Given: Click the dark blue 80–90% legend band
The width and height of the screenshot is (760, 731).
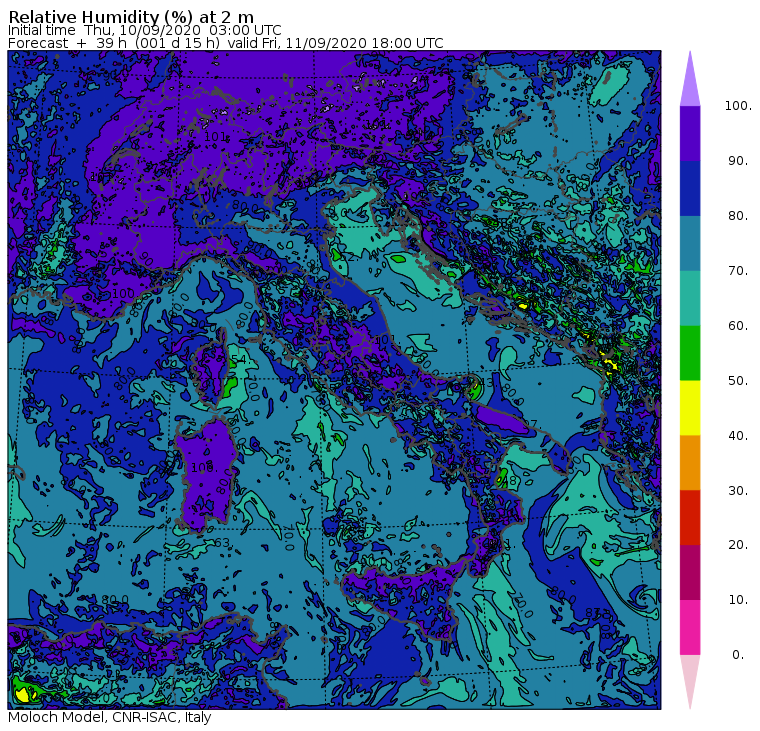Looking at the screenshot, I should coord(690,189).
